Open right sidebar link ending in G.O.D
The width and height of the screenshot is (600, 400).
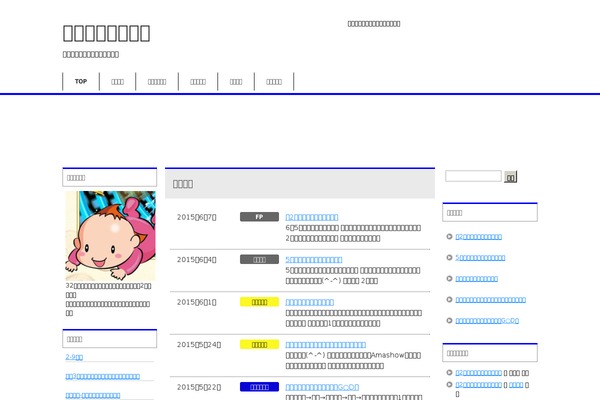[x=487, y=321]
